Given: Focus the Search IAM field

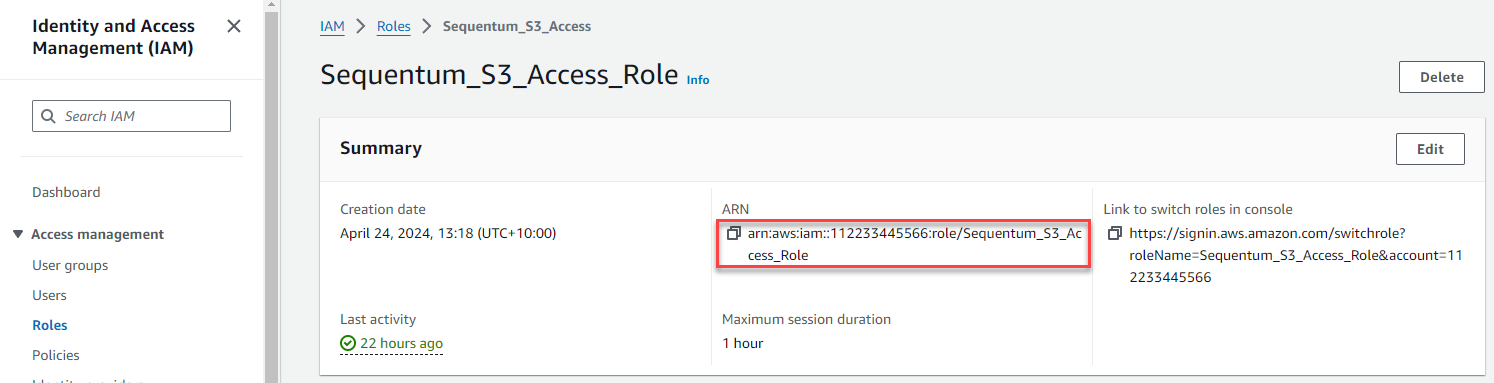Looking at the screenshot, I should coord(132,116).
